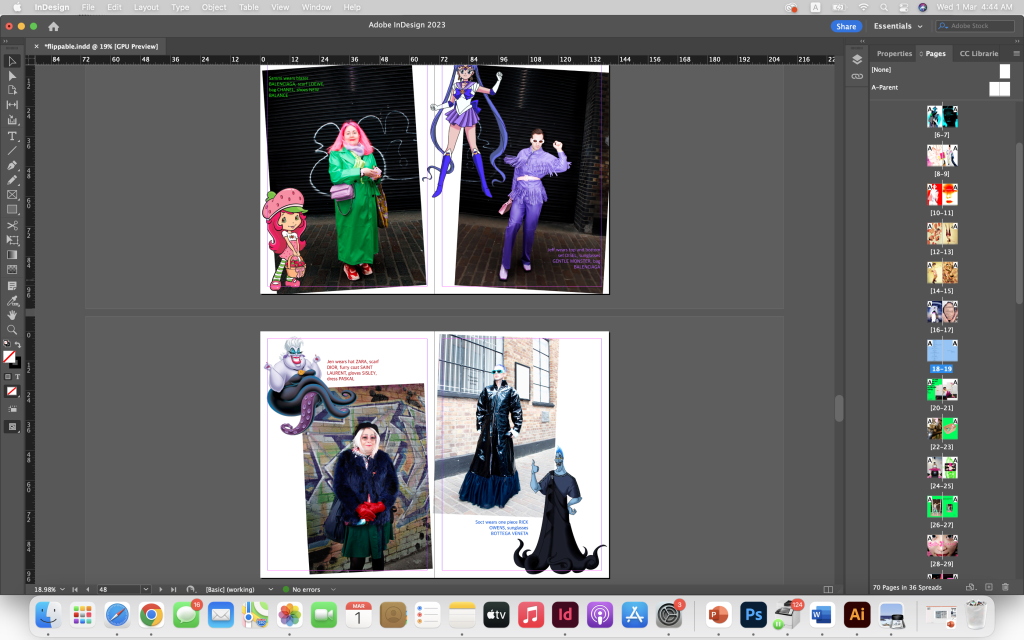Select the Eyedropper tool
This screenshot has width=1024, height=640.
pos(12,300)
